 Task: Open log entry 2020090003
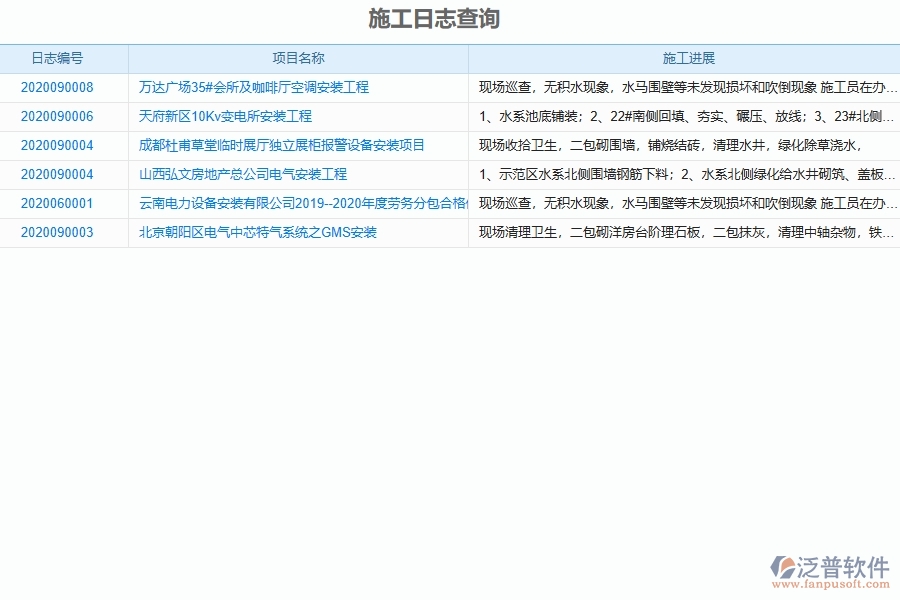55,232
